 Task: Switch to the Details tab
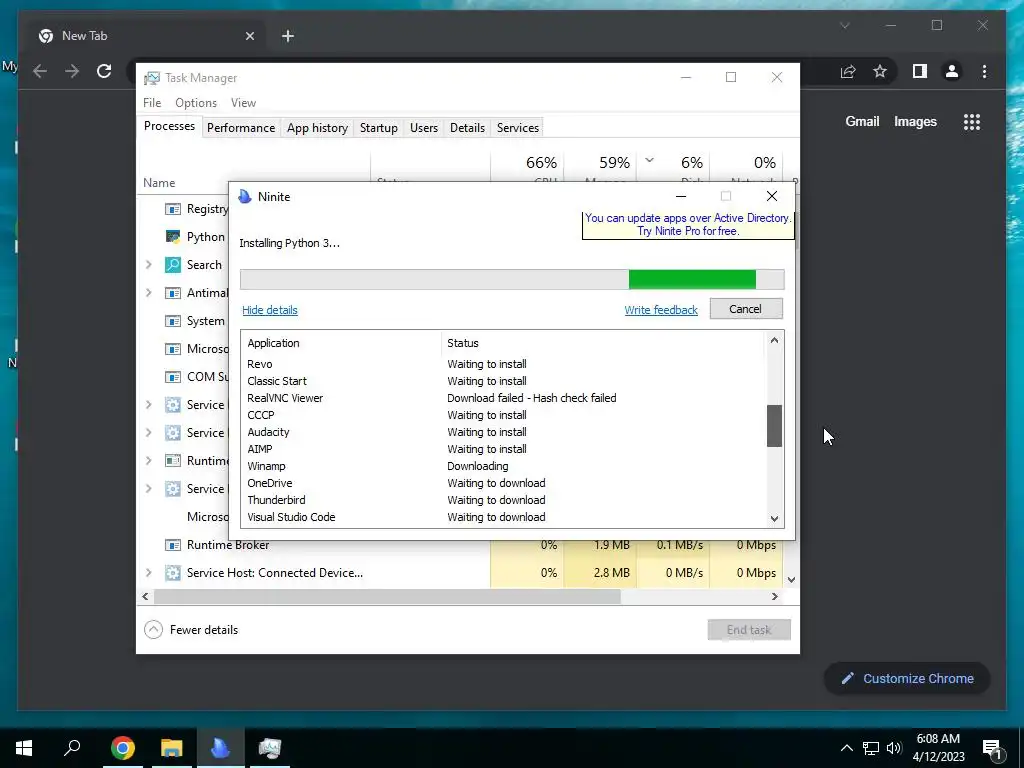pyautogui.click(x=468, y=128)
